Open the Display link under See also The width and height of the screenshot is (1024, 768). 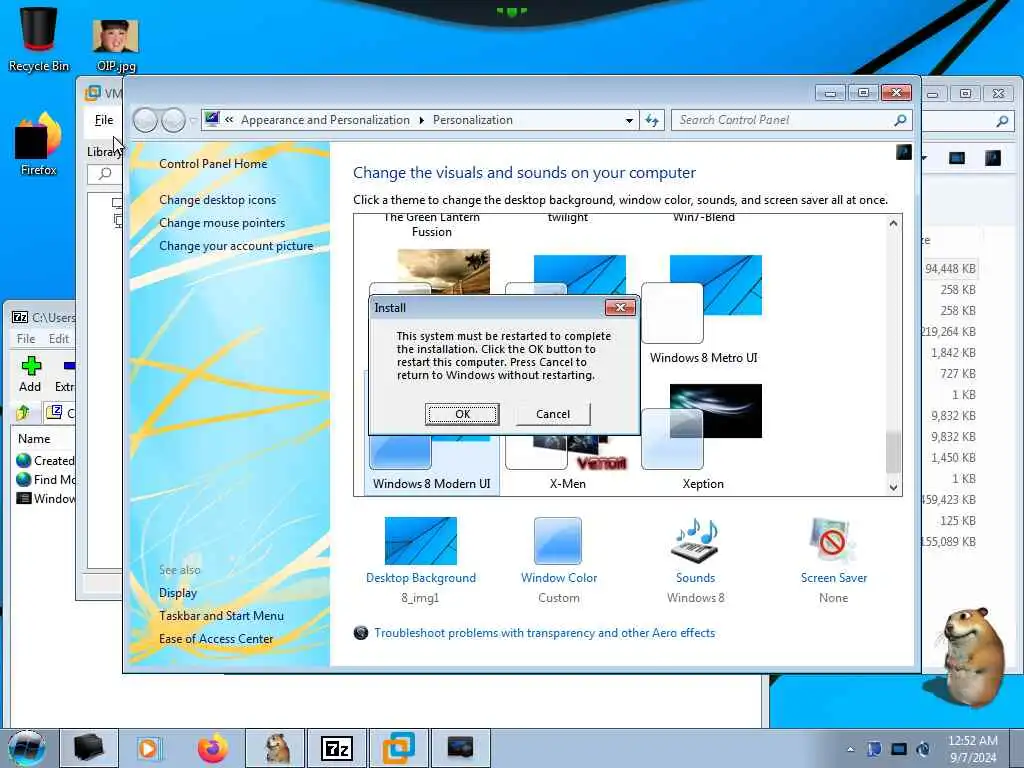click(178, 593)
